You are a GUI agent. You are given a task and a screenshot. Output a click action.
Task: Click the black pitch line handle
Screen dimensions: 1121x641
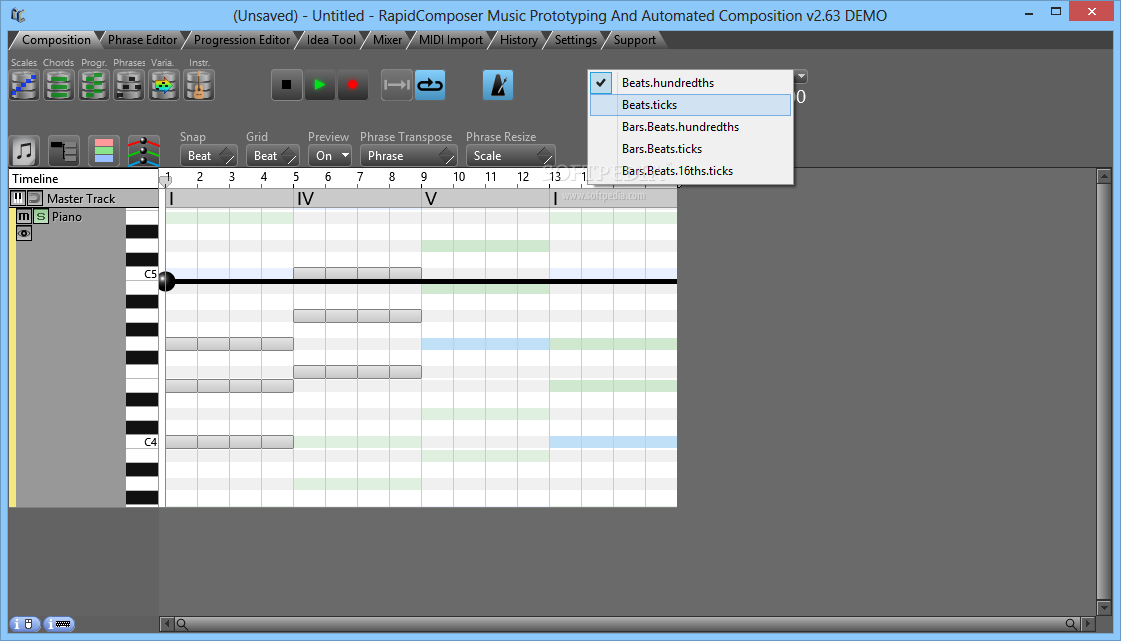point(166,282)
